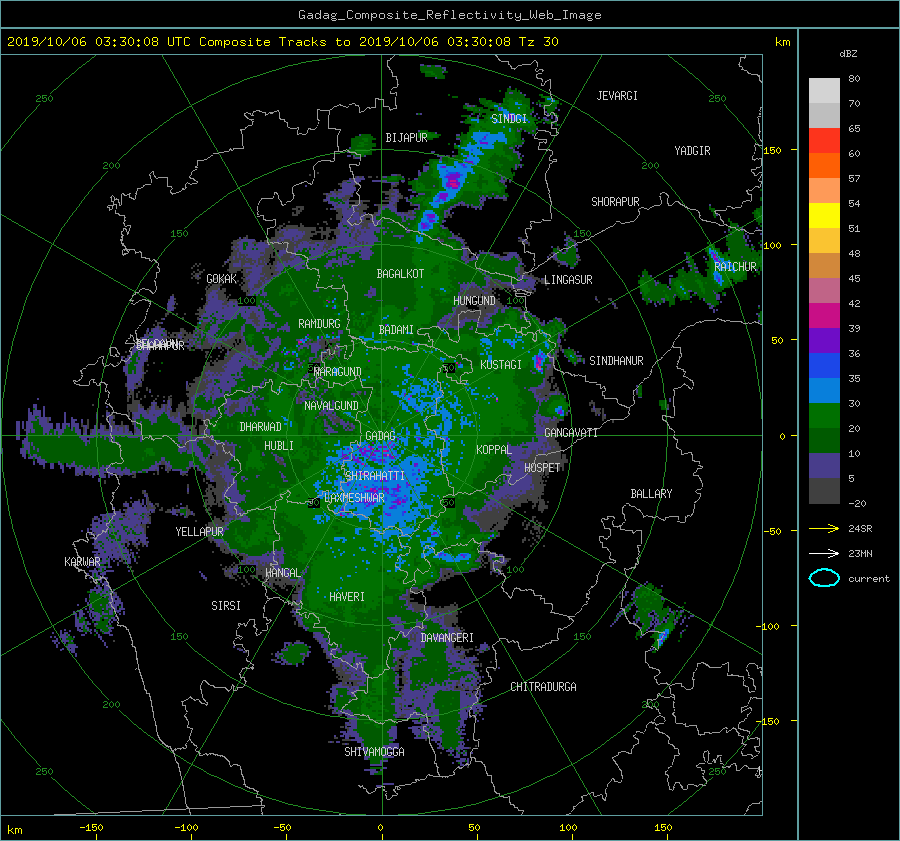This screenshot has width=900, height=841.
Task: Click the RAICHUR location label
Action: click(x=735, y=267)
